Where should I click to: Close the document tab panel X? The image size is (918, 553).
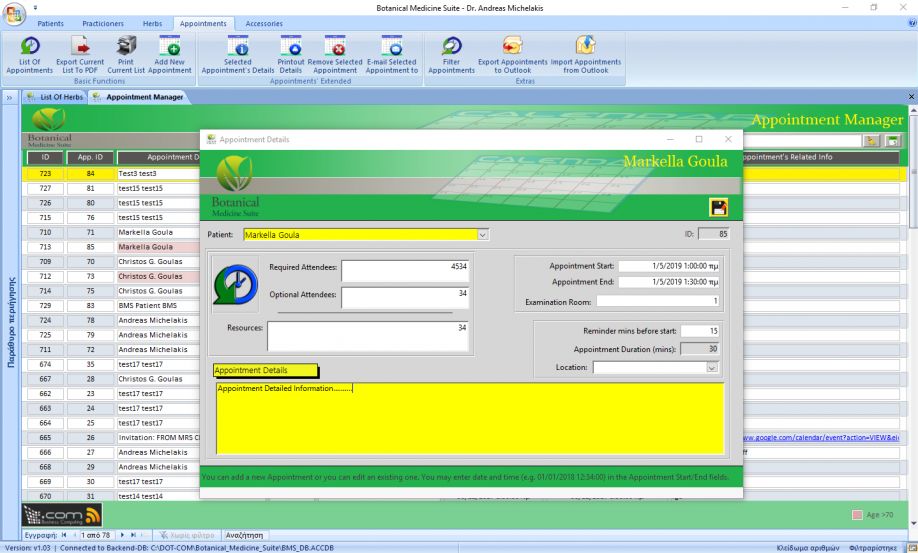(911, 97)
